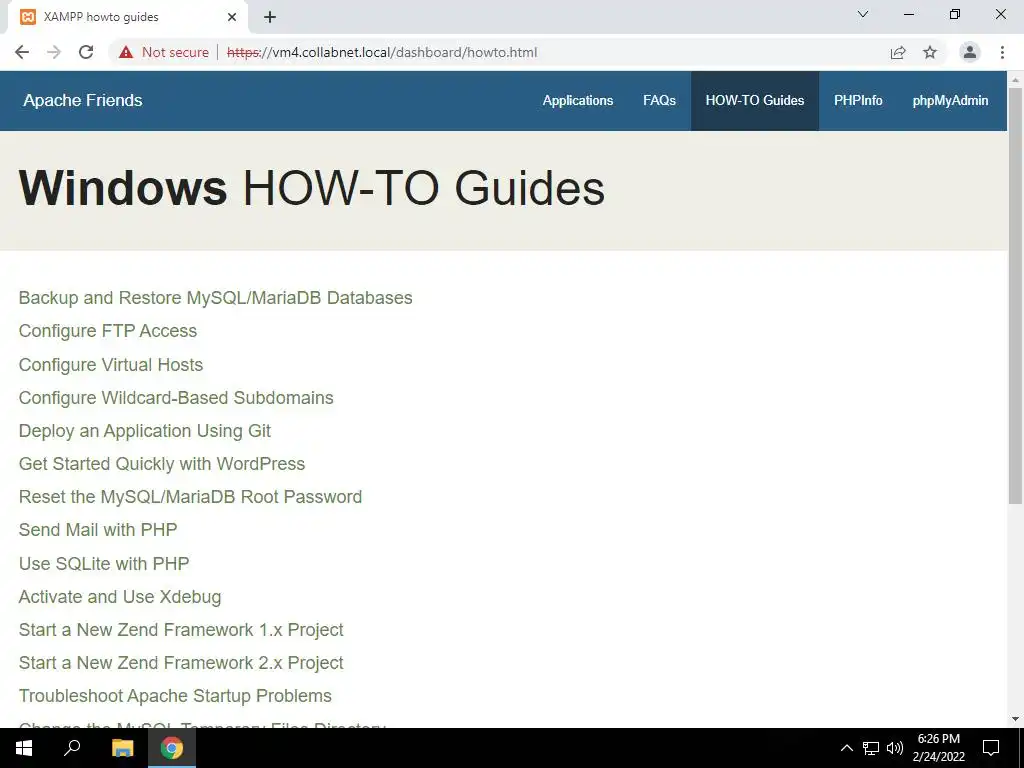
Task: Open phpMyAdmin nav item
Action: pyautogui.click(x=950, y=101)
